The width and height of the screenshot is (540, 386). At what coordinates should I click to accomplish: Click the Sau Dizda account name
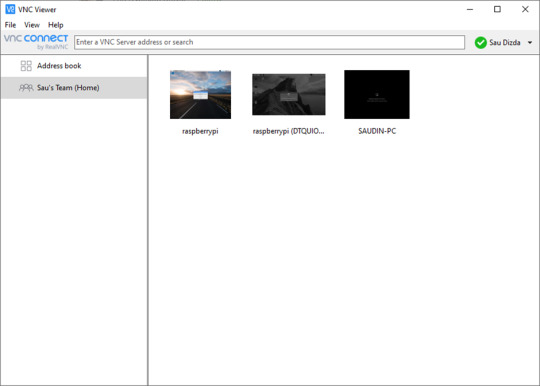tap(505, 43)
